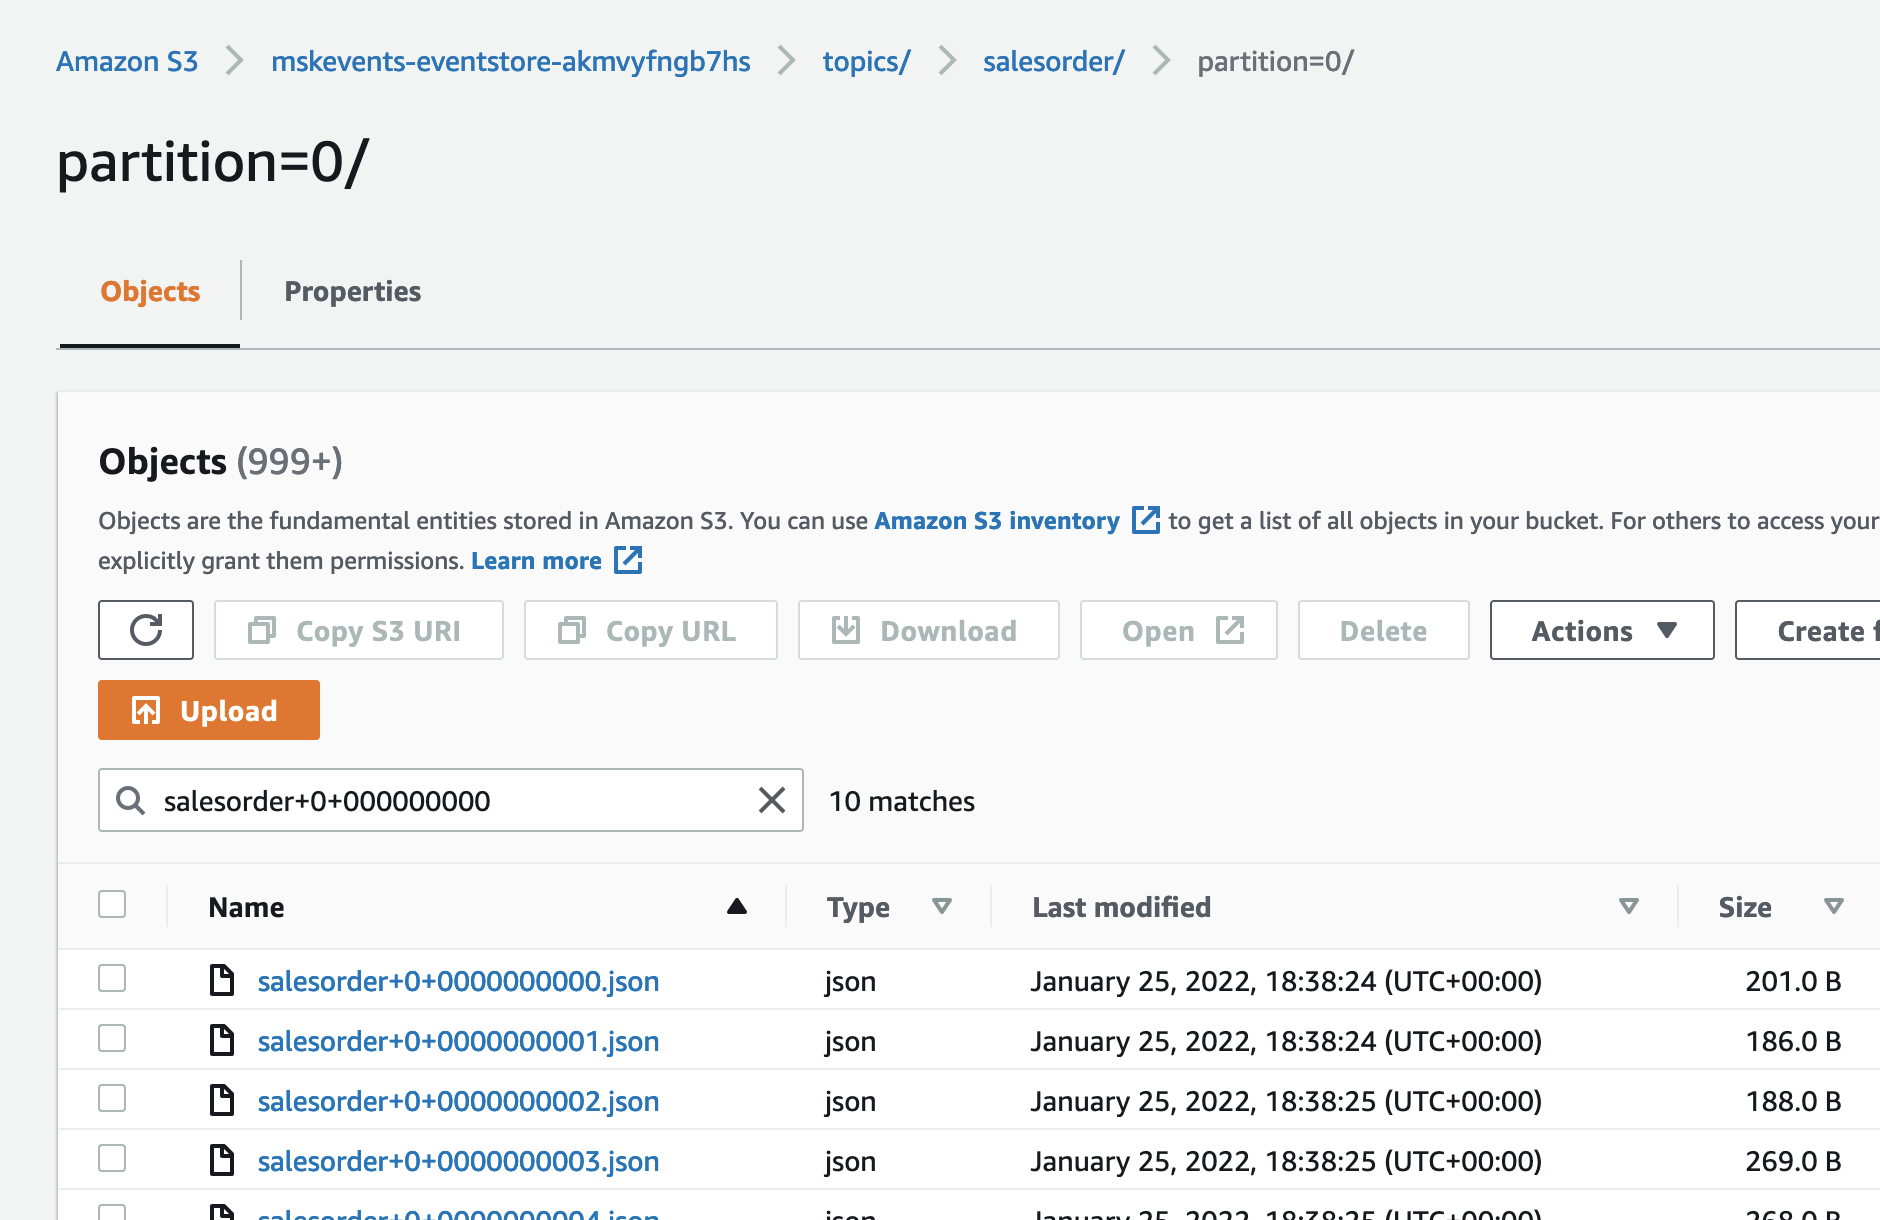Go to Amazon S3 breadcrumb

[x=127, y=61]
